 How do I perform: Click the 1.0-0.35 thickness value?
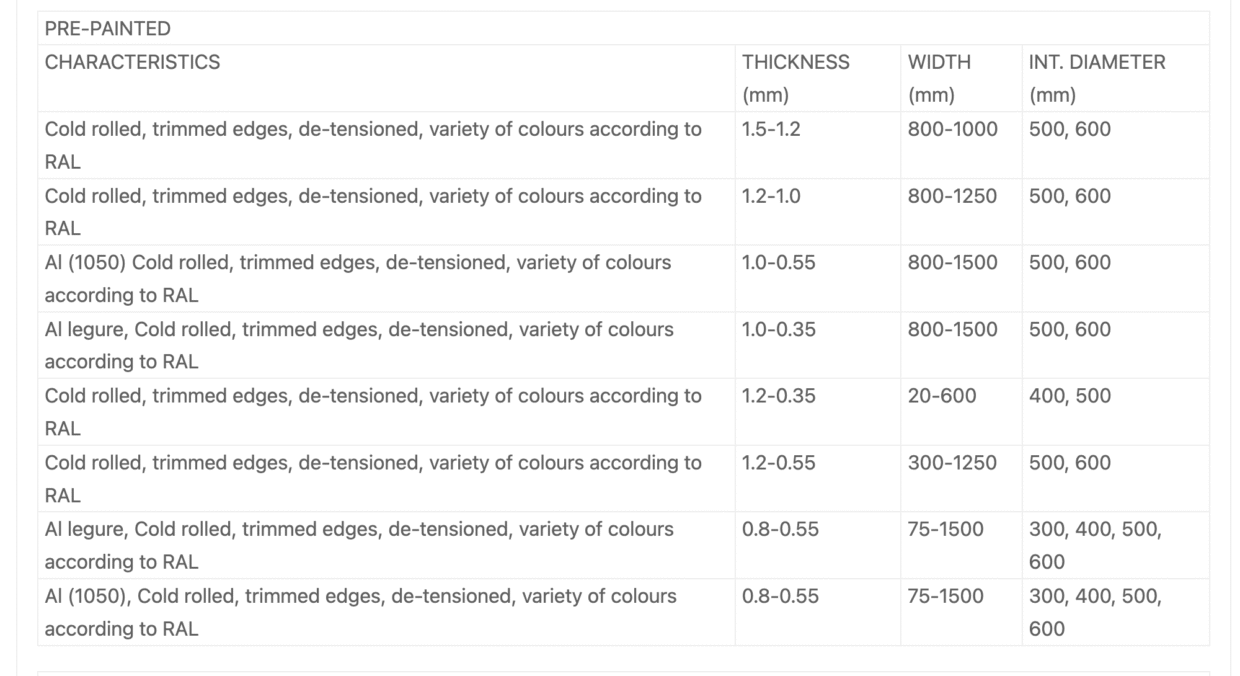[778, 329]
